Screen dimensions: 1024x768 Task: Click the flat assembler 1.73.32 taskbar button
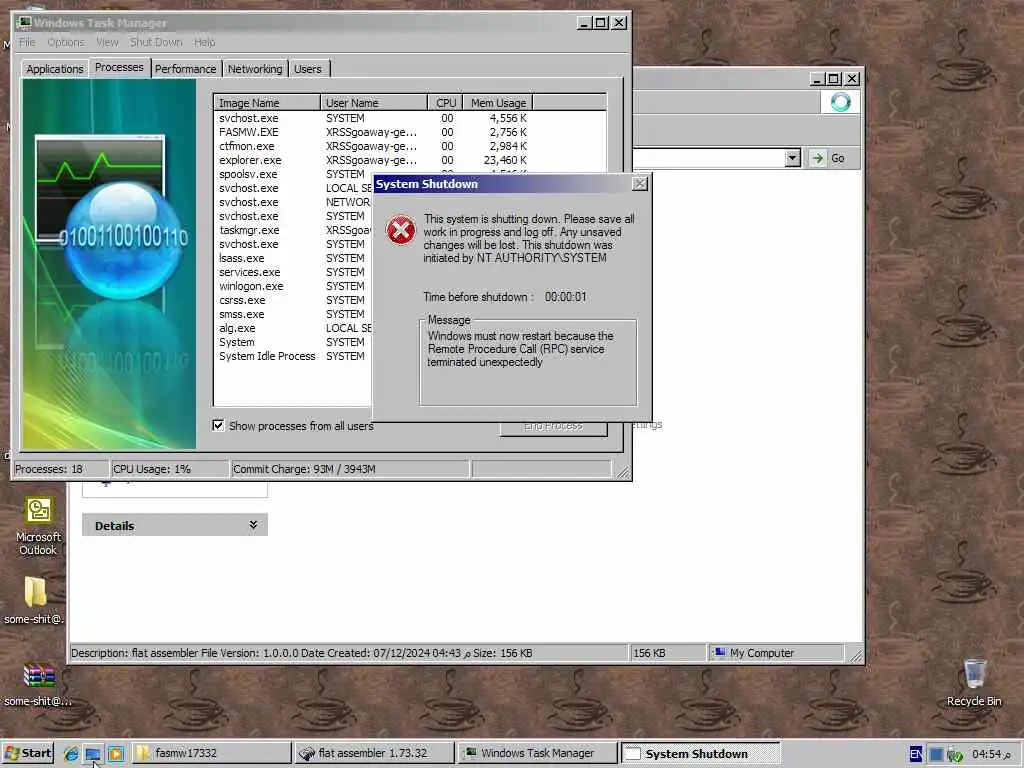click(x=374, y=754)
